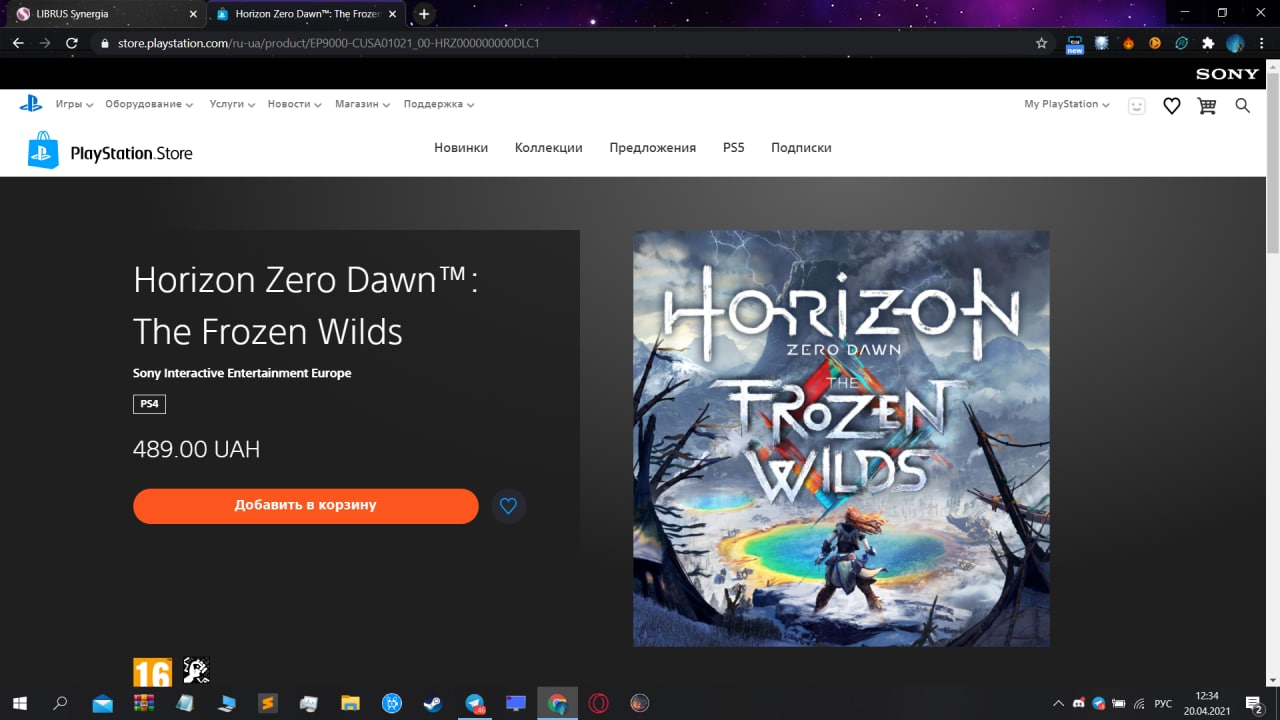Open the Windows Start menu
1280x720 pixels.
tap(19, 703)
